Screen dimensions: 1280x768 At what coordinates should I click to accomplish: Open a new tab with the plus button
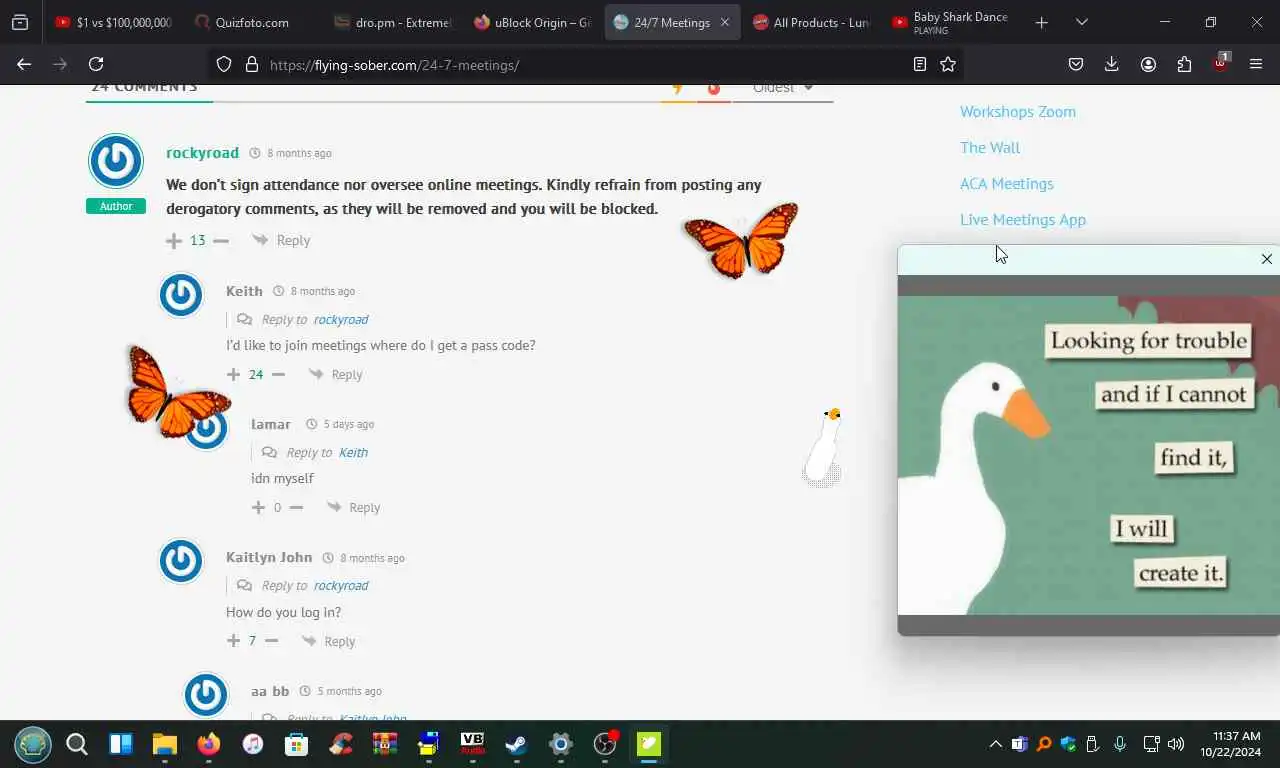coord(1041,22)
